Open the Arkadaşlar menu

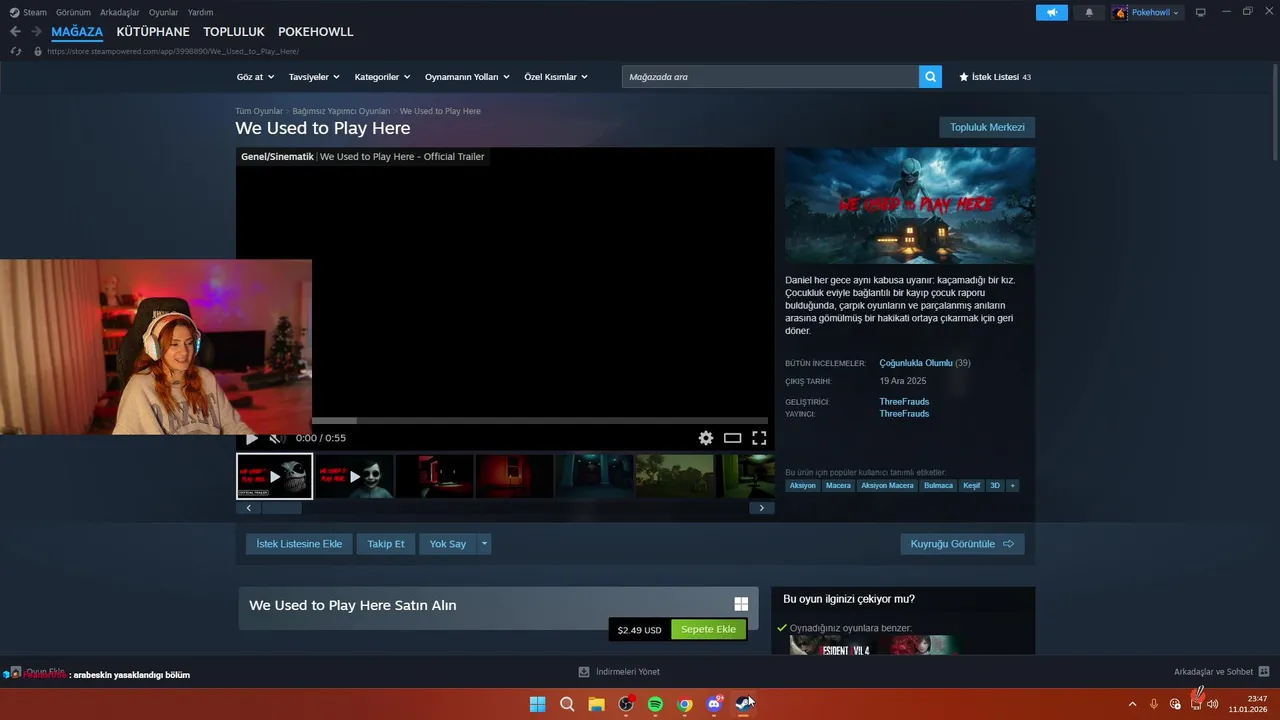tap(119, 12)
